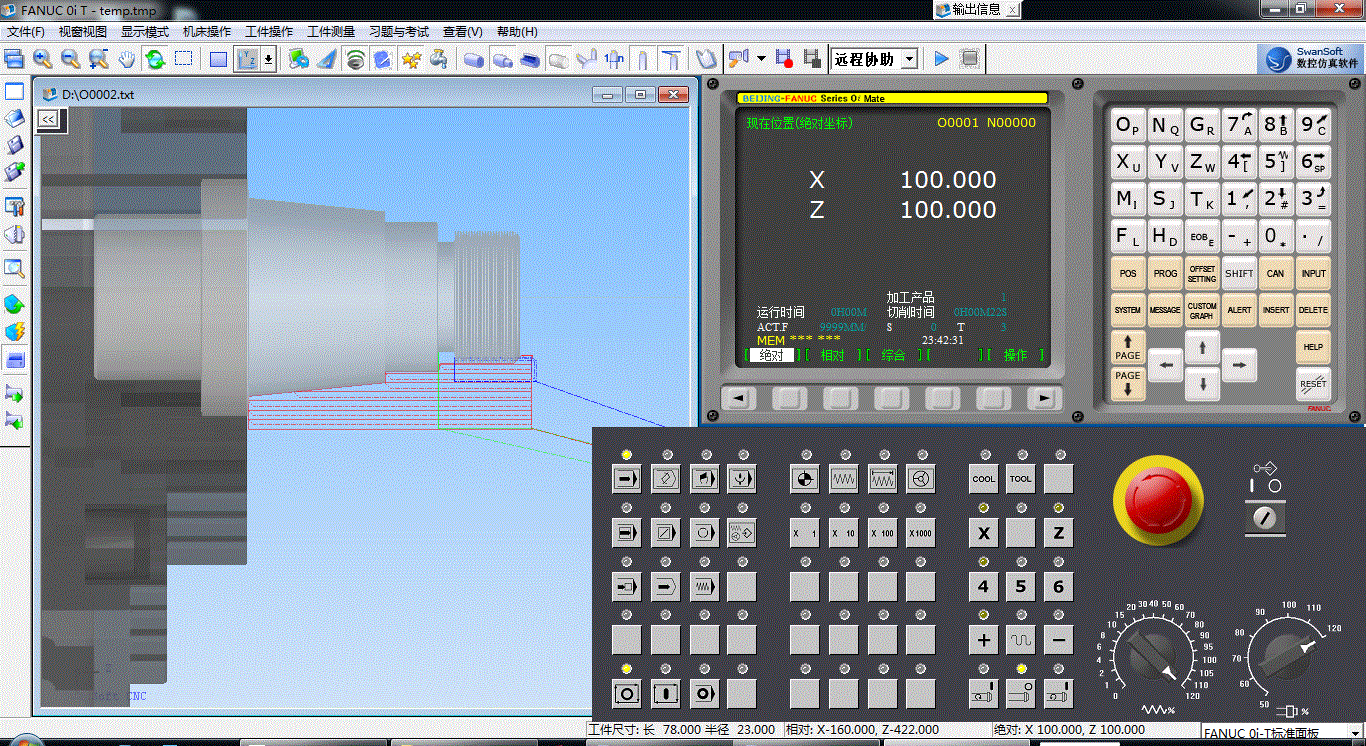
Task: Select the X1000 increment button
Action: (x=921, y=532)
